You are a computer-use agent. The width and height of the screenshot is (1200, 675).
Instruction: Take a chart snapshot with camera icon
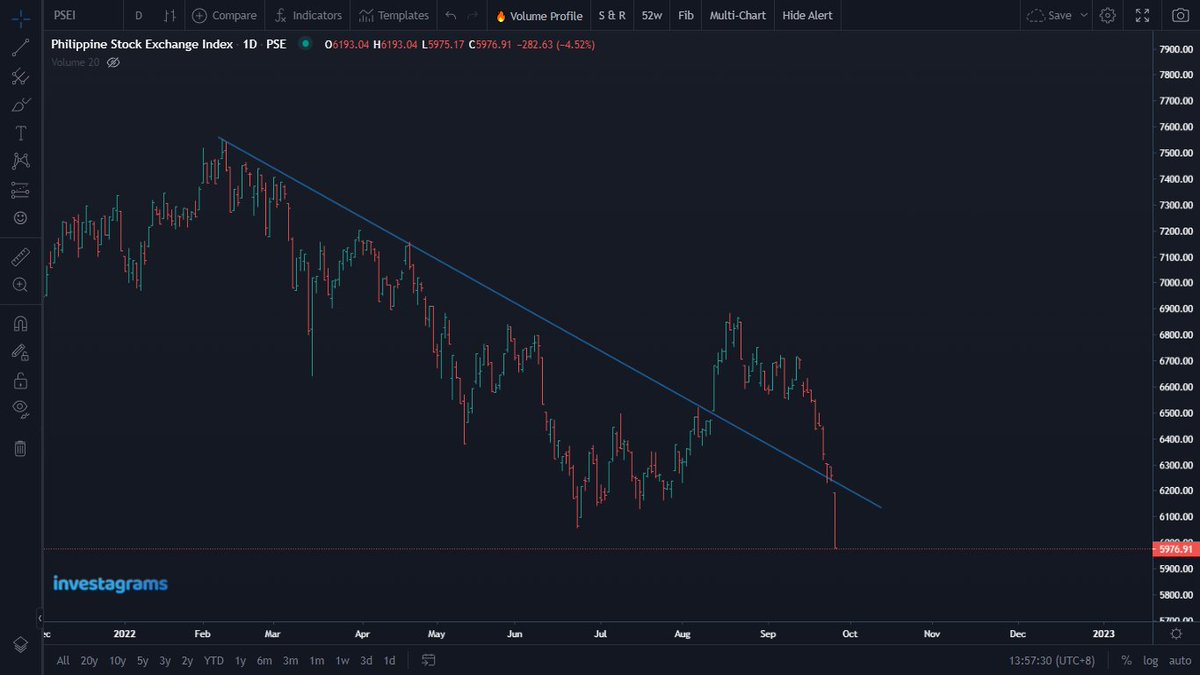pos(1179,15)
